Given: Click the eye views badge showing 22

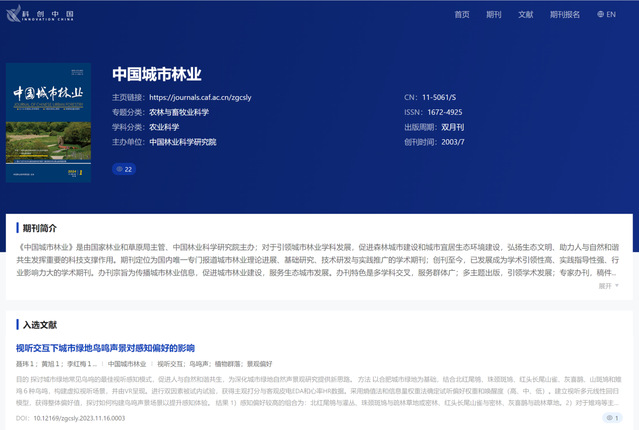Looking at the screenshot, I should pos(124,169).
